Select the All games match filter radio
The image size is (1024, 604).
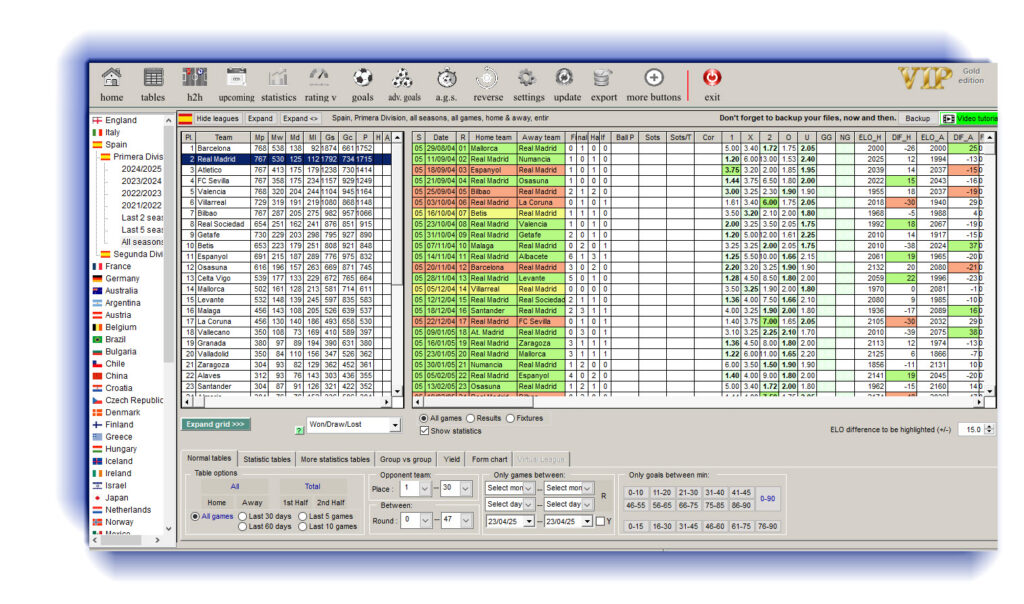424,419
